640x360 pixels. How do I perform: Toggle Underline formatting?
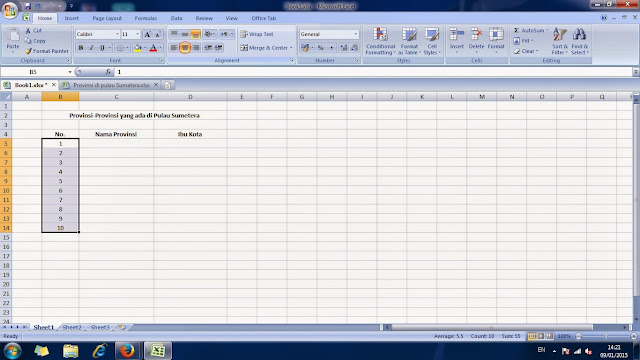[102, 48]
